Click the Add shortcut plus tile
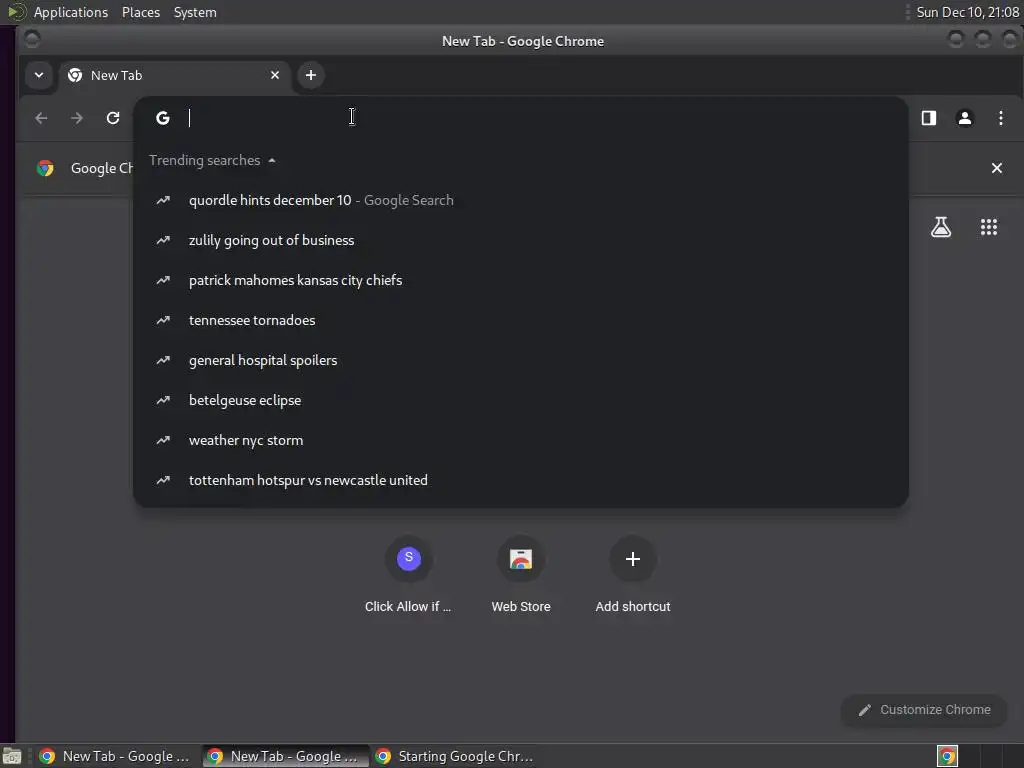1024x768 pixels. (x=633, y=575)
